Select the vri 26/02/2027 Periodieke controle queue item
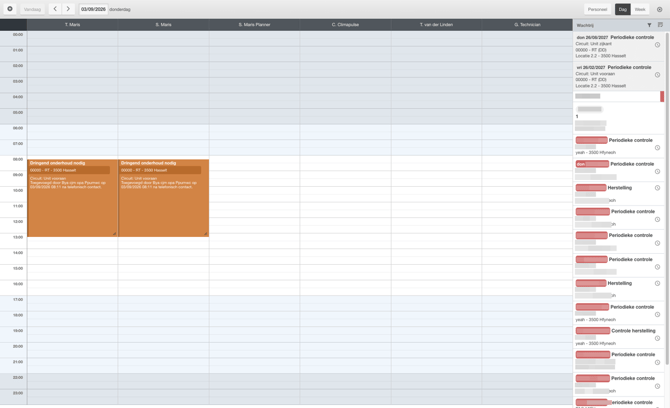670x408 pixels. pyautogui.click(x=619, y=76)
